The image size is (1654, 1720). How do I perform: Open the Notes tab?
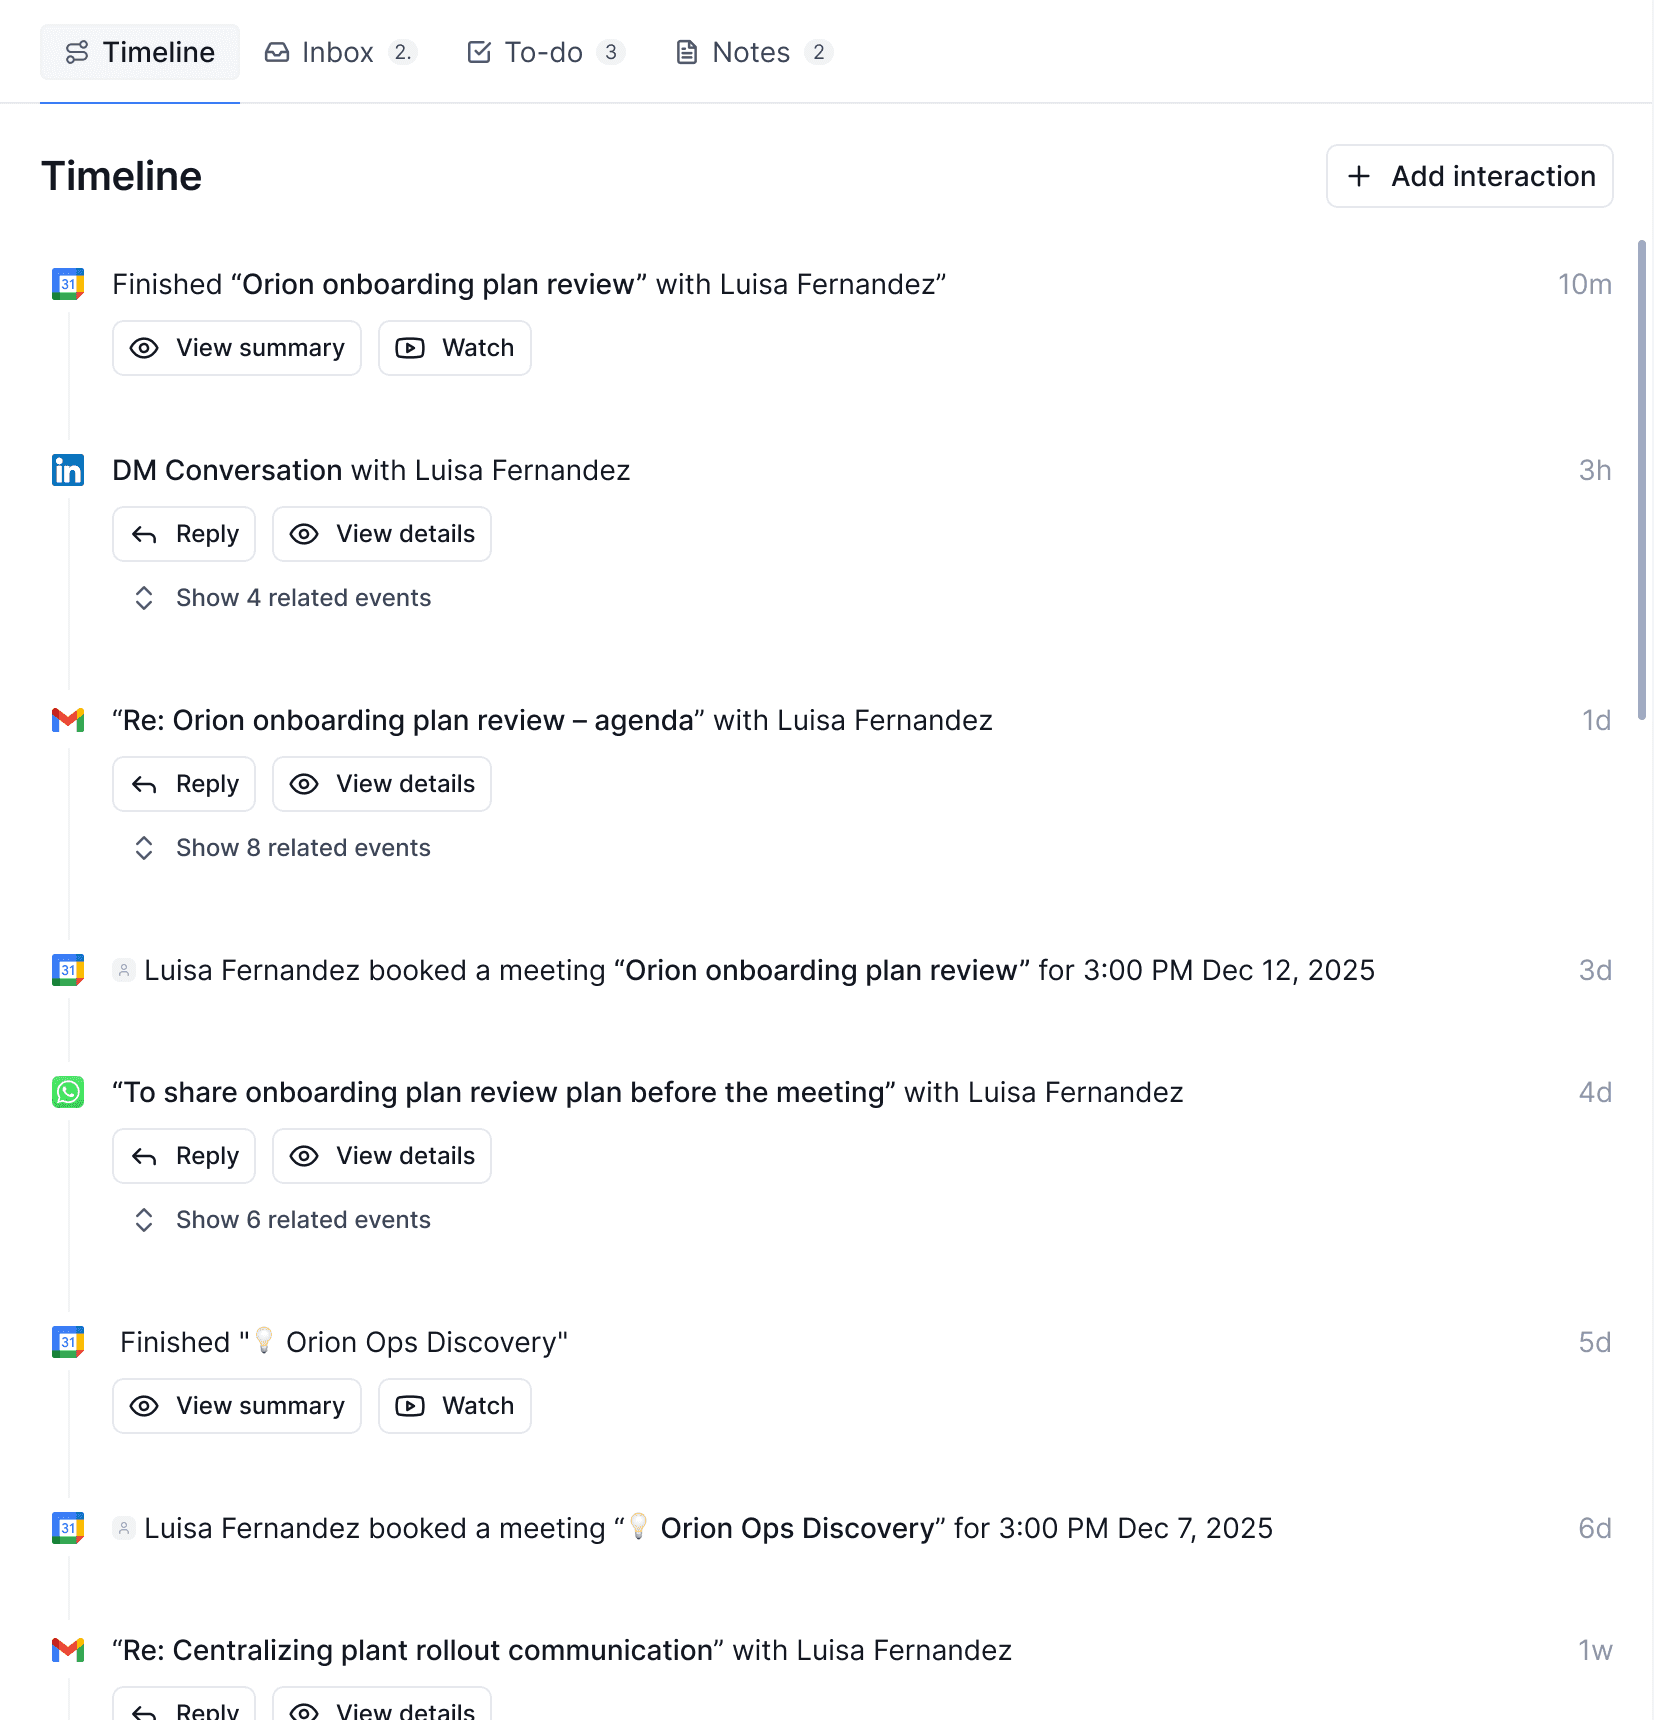click(x=748, y=51)
